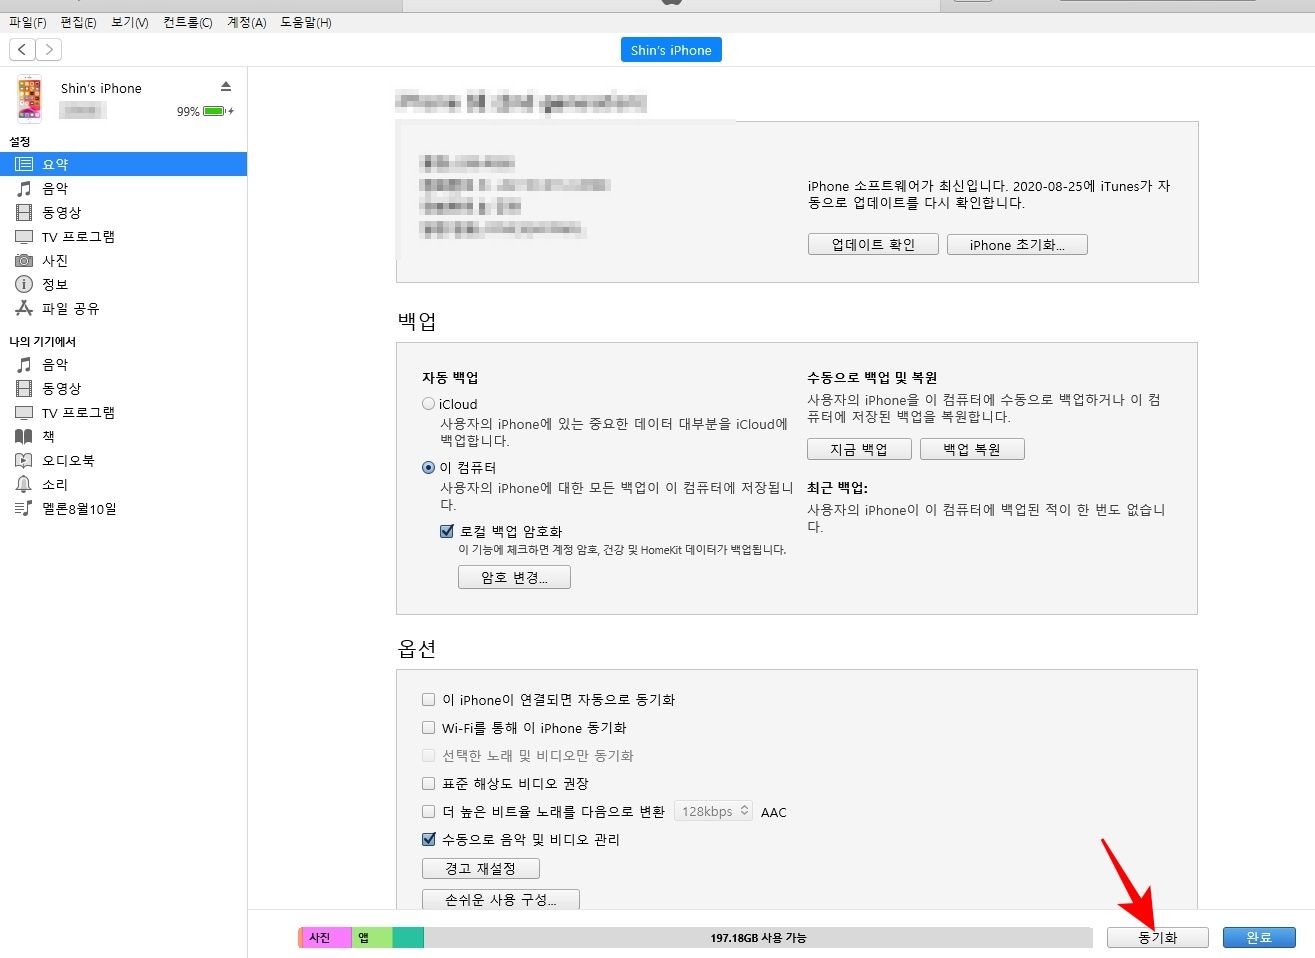
Task: Open the 음악 icon under 나의 기기에서
Action: [x=24, y=364]
